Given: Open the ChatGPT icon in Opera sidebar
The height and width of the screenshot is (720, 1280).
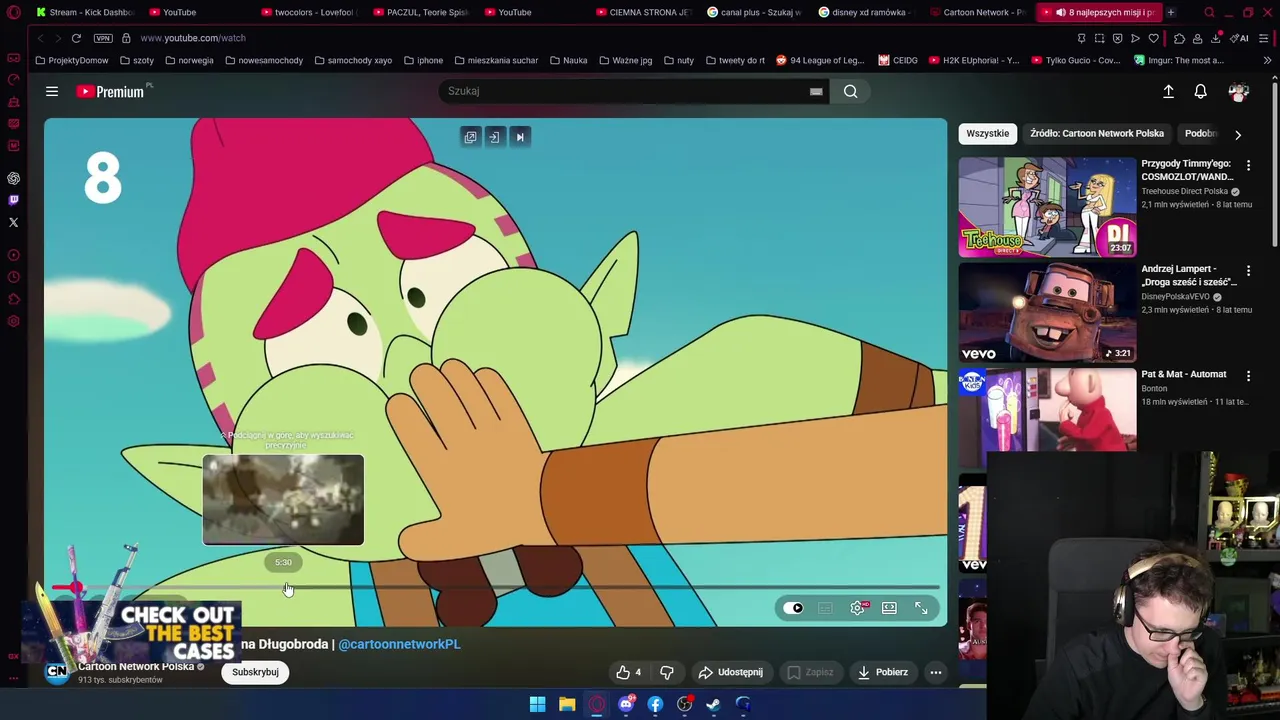Looking at the screenshot, I should (x=13, y=178).
